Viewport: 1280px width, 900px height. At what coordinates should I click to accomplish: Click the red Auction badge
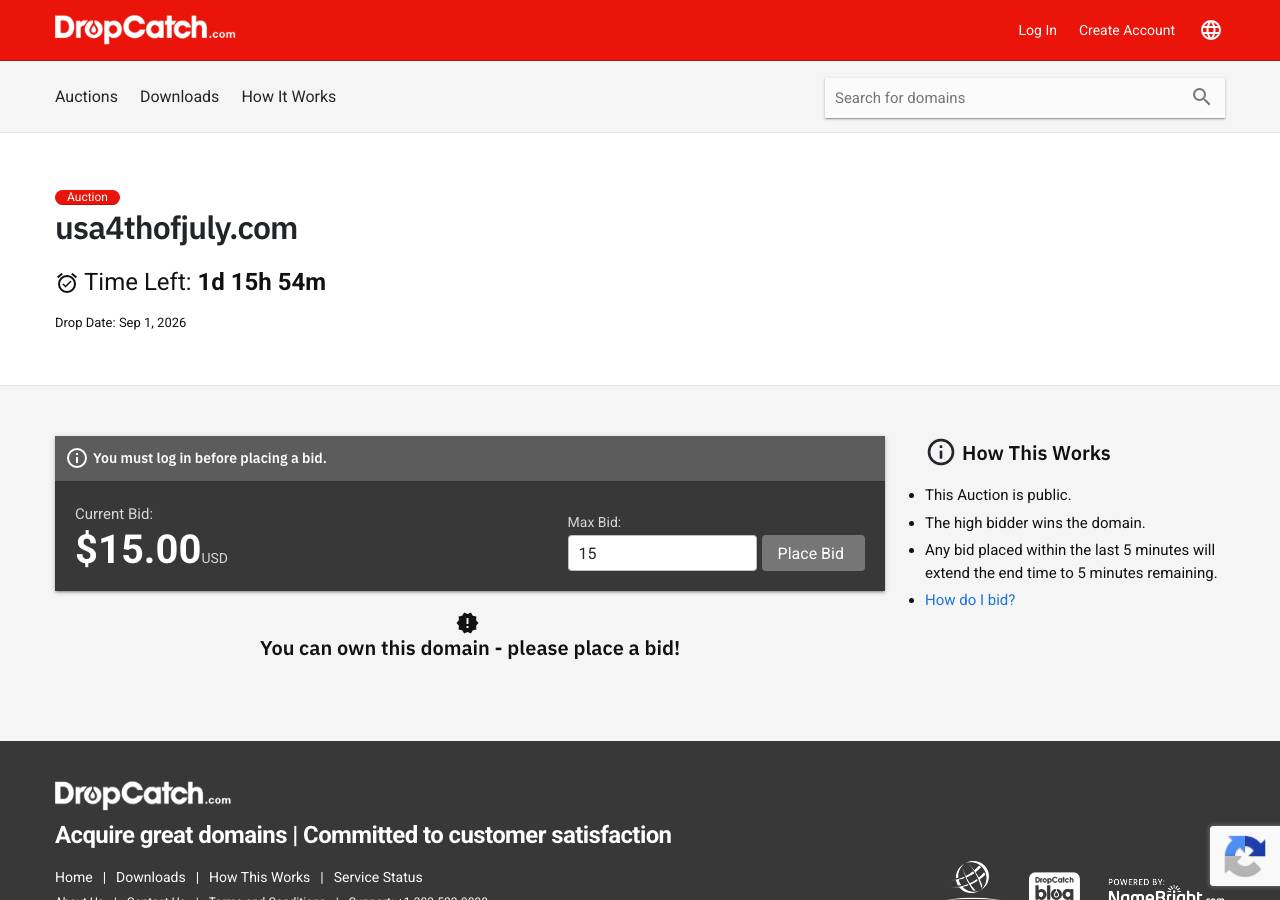[87, 197]
